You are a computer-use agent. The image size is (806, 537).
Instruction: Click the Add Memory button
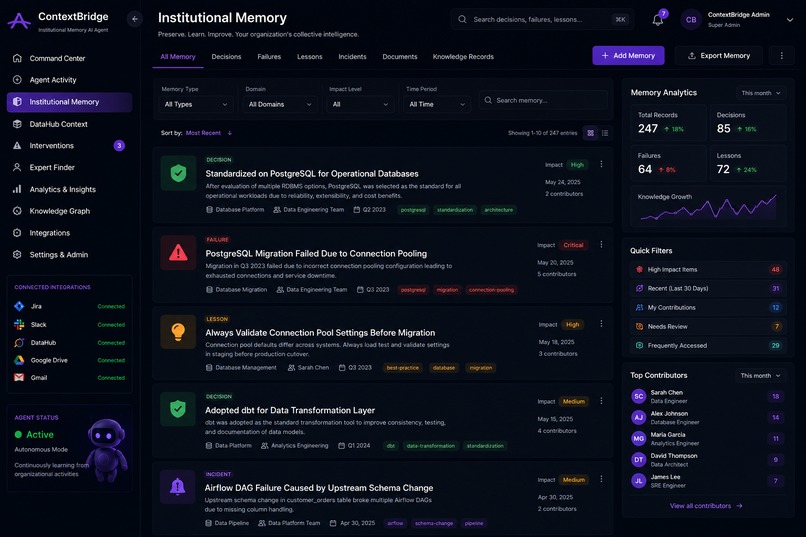[628, 55]
